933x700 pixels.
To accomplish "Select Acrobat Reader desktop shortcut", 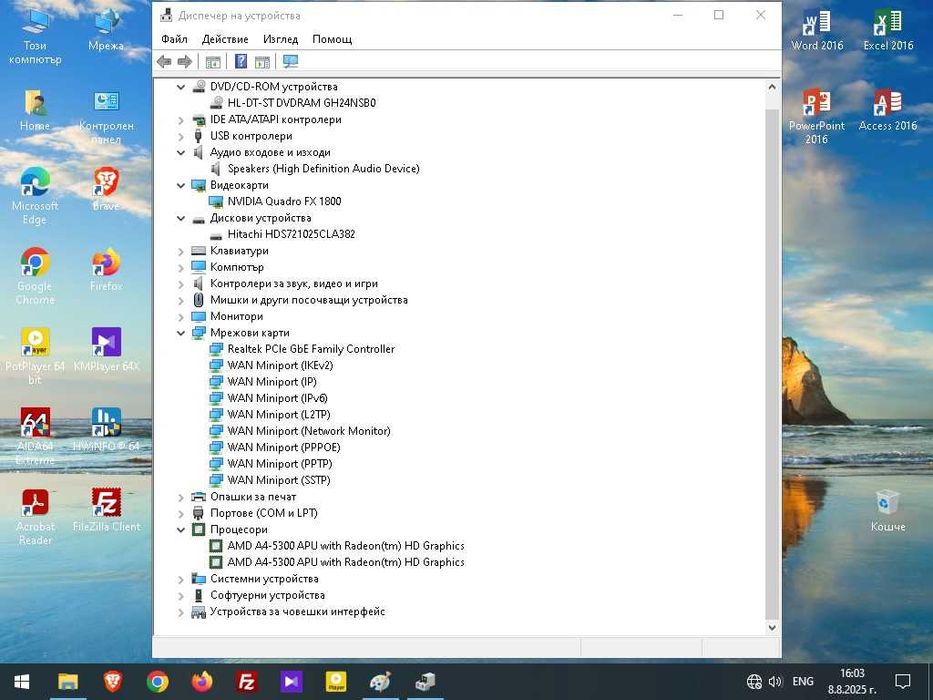I will coord(35,517).
